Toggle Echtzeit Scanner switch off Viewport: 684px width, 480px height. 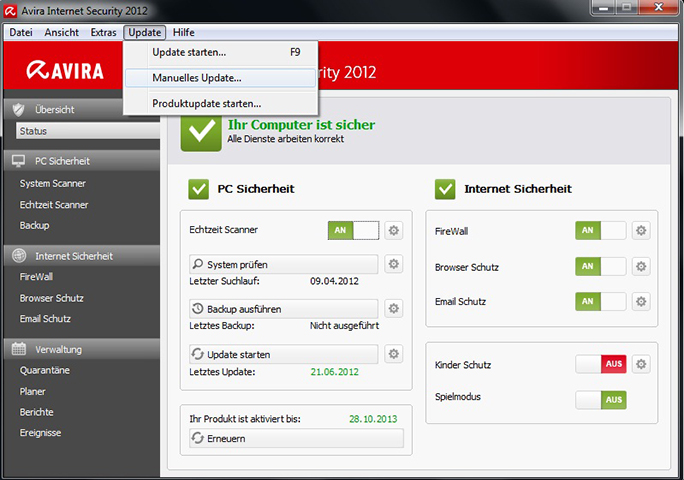(353, 231)
